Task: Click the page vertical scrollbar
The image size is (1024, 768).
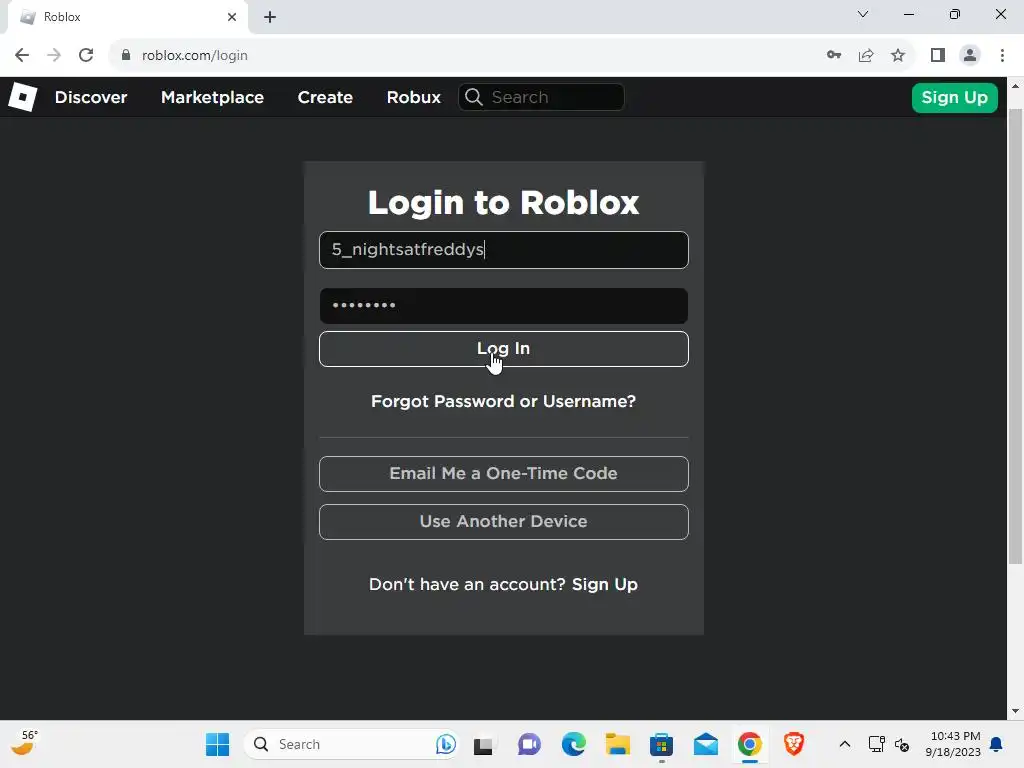Action: point(1015,336)
